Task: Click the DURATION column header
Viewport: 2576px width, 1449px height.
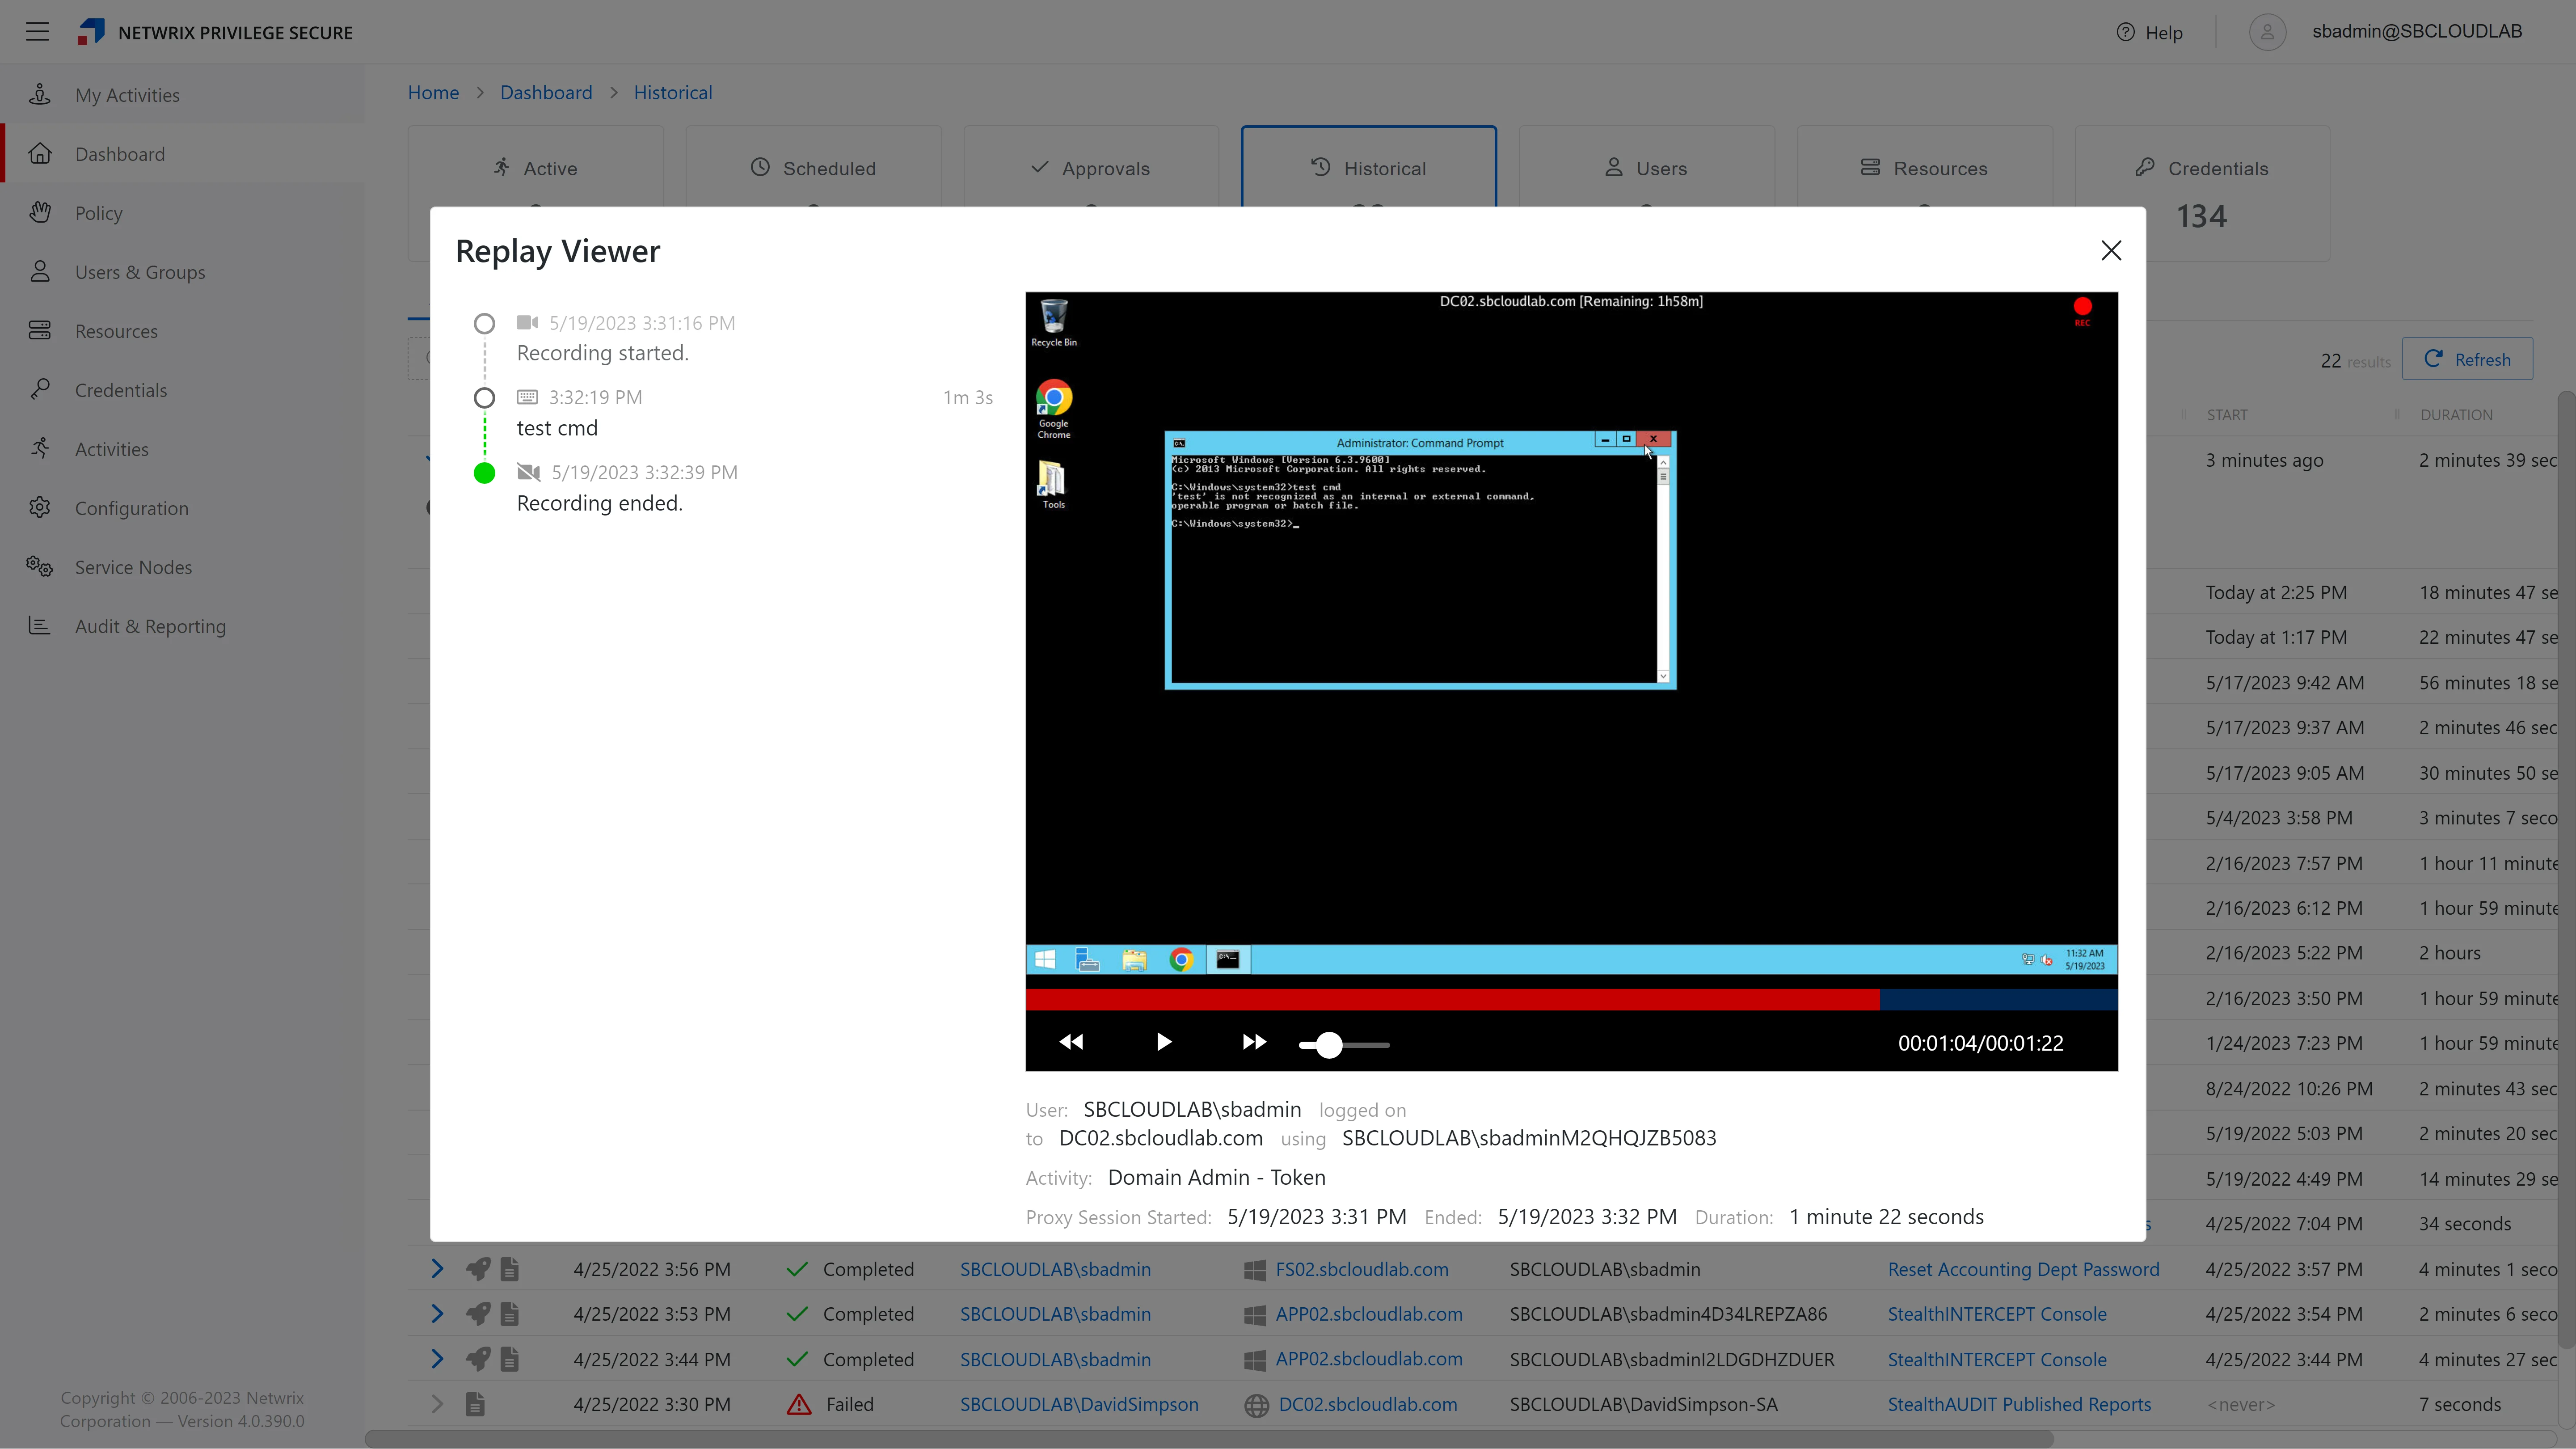Action: pos(2456,415)
